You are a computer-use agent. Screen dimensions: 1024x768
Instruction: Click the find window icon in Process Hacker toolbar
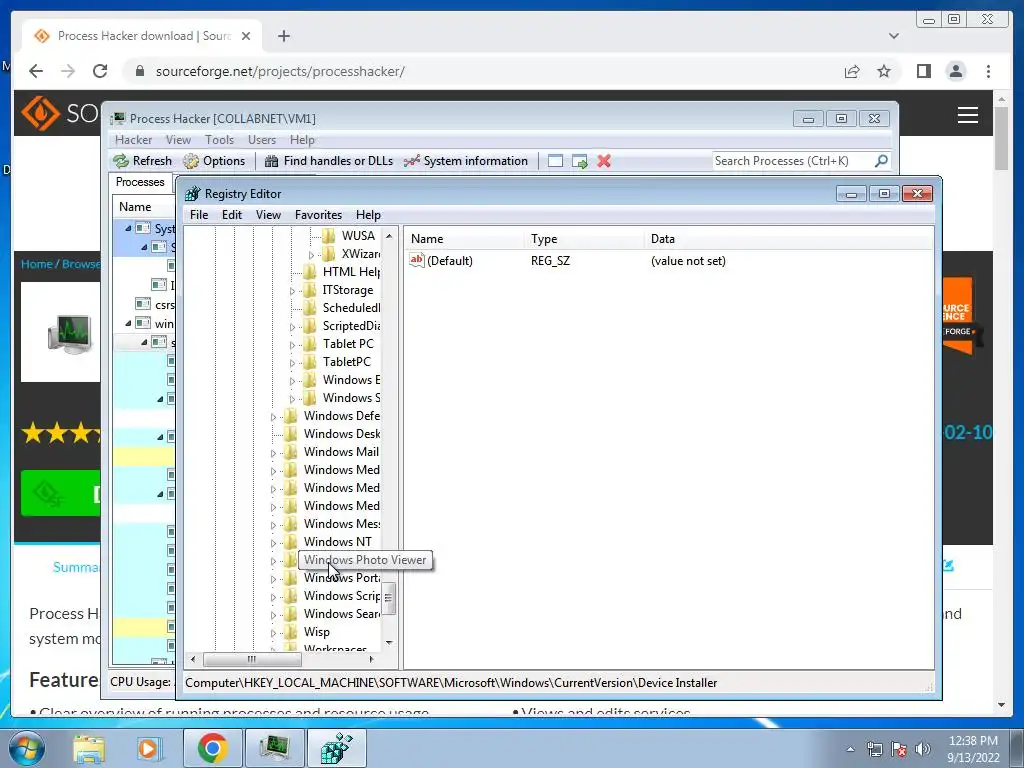(555, 161)
